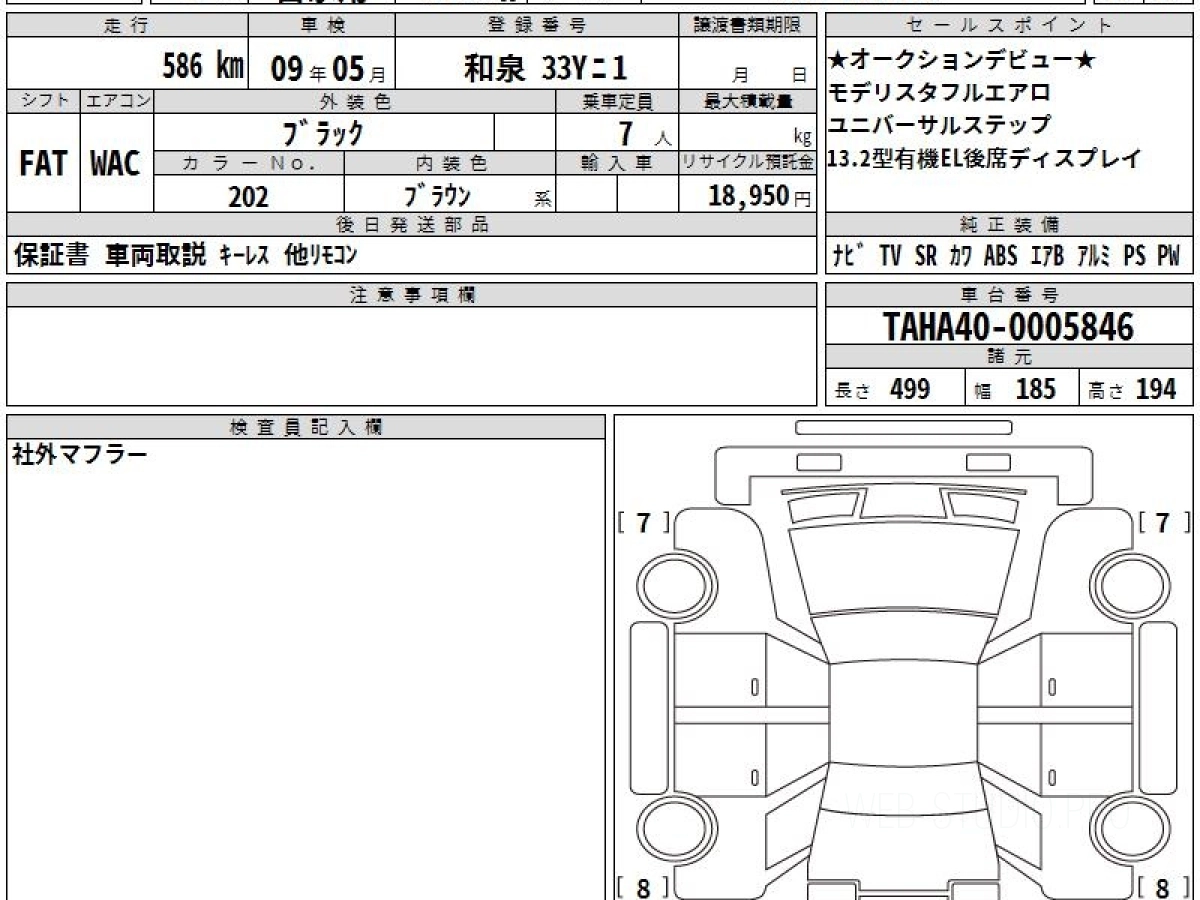1200x900 pixels.
Task: Select アルミ alloy wheel code
Action: point(1094,256)
